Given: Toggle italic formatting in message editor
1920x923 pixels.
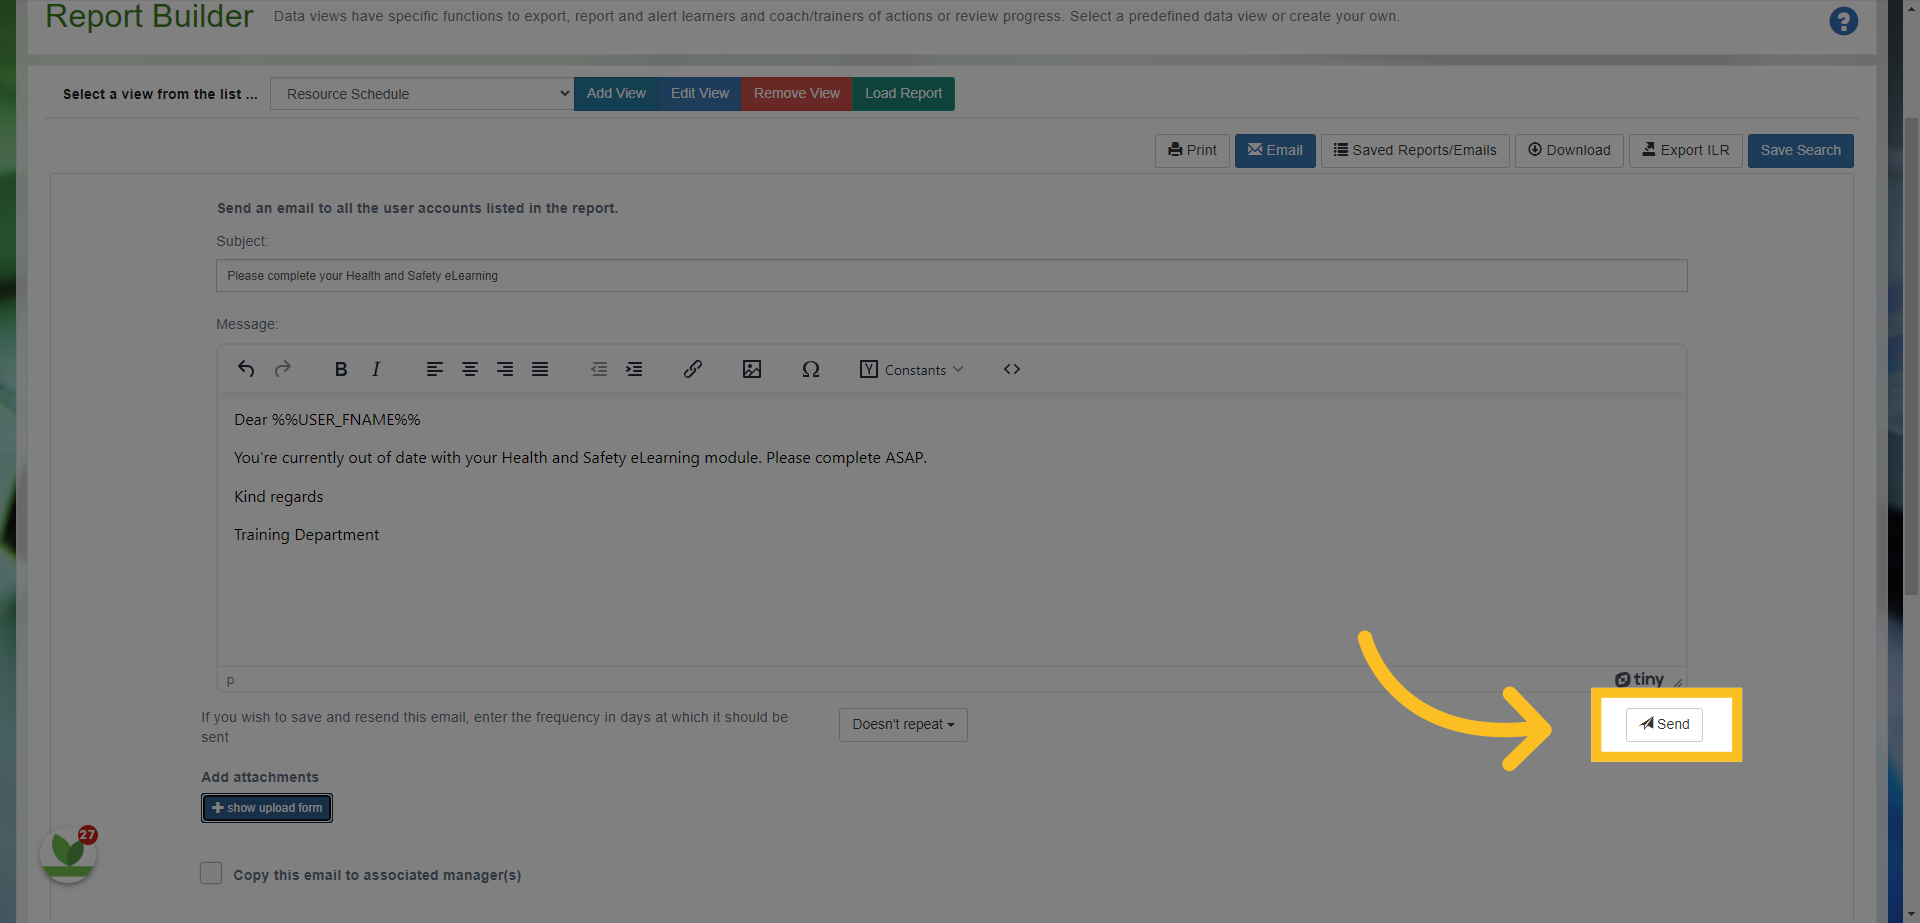Looking at the screenshot, I should pyautogui.click(x=376, y=369).
